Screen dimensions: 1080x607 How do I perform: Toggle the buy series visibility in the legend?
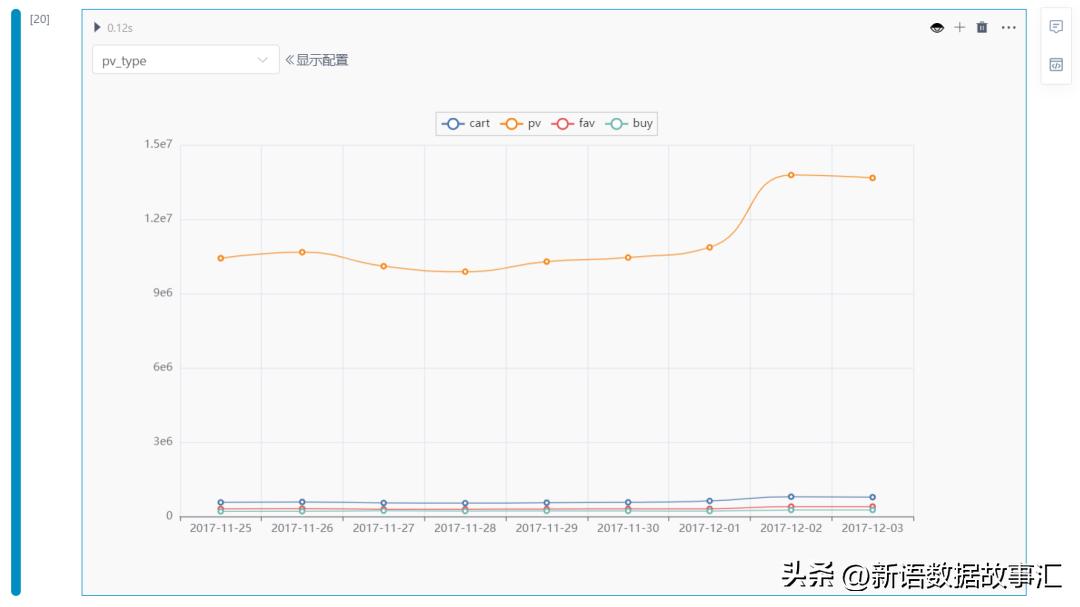[640, 124]
